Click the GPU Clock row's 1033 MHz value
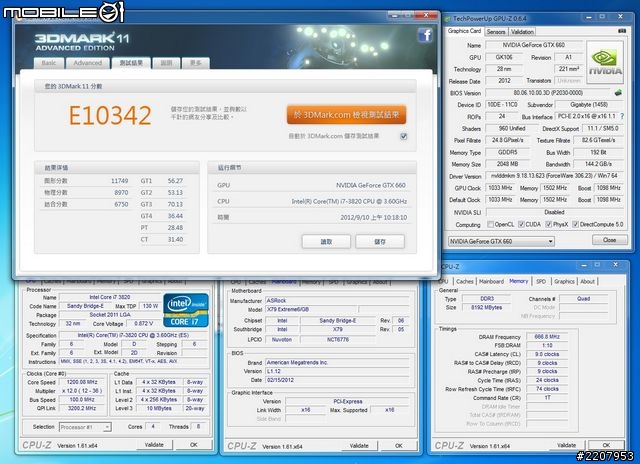This screenshot has width=640, height=464. 500,188
